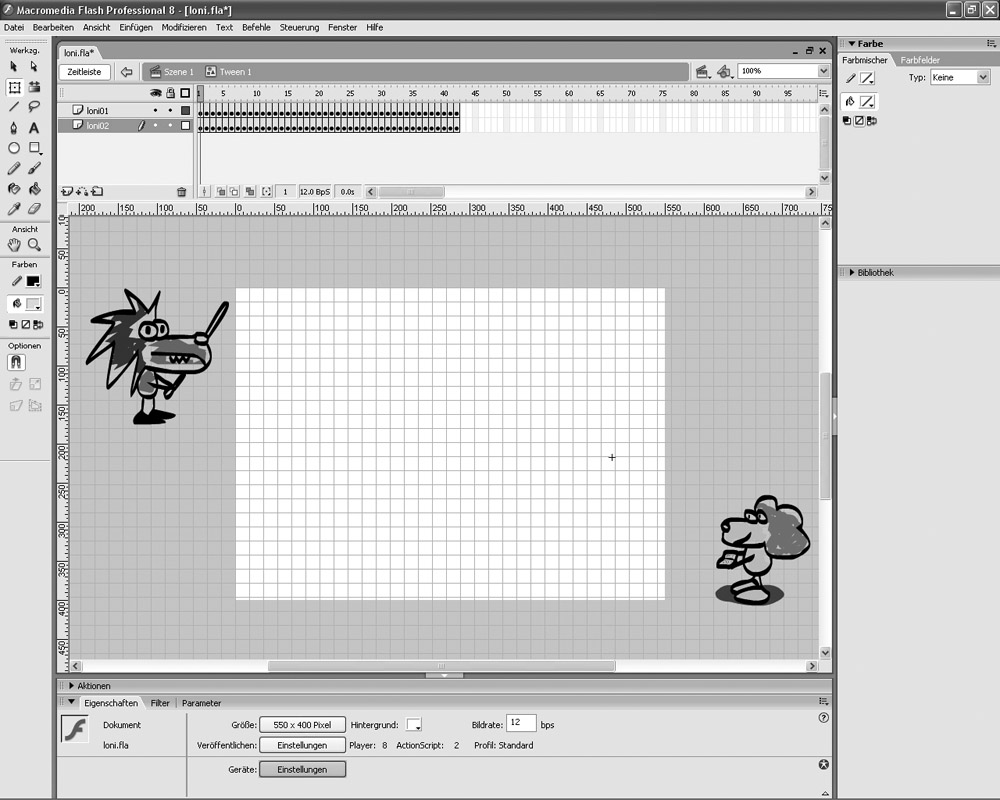This screenshot has height=800, width=1000.
Task: Click the Hintergrund color swatch
Action: point(413,724)
